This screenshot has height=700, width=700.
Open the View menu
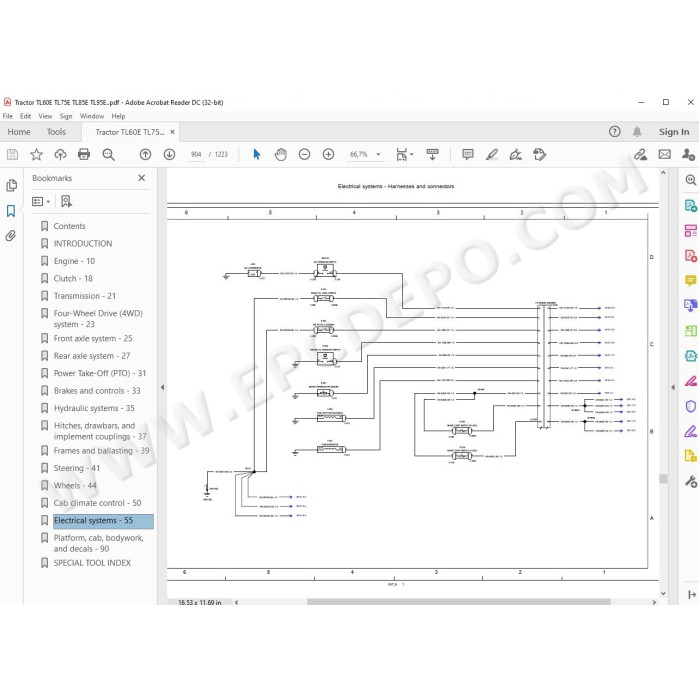point(45,116)
